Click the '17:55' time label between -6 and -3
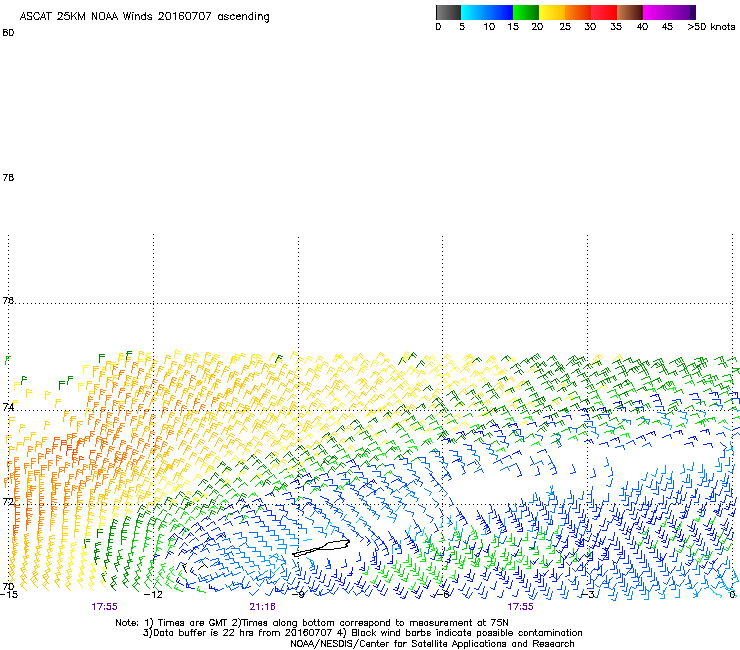 (520, 607)
